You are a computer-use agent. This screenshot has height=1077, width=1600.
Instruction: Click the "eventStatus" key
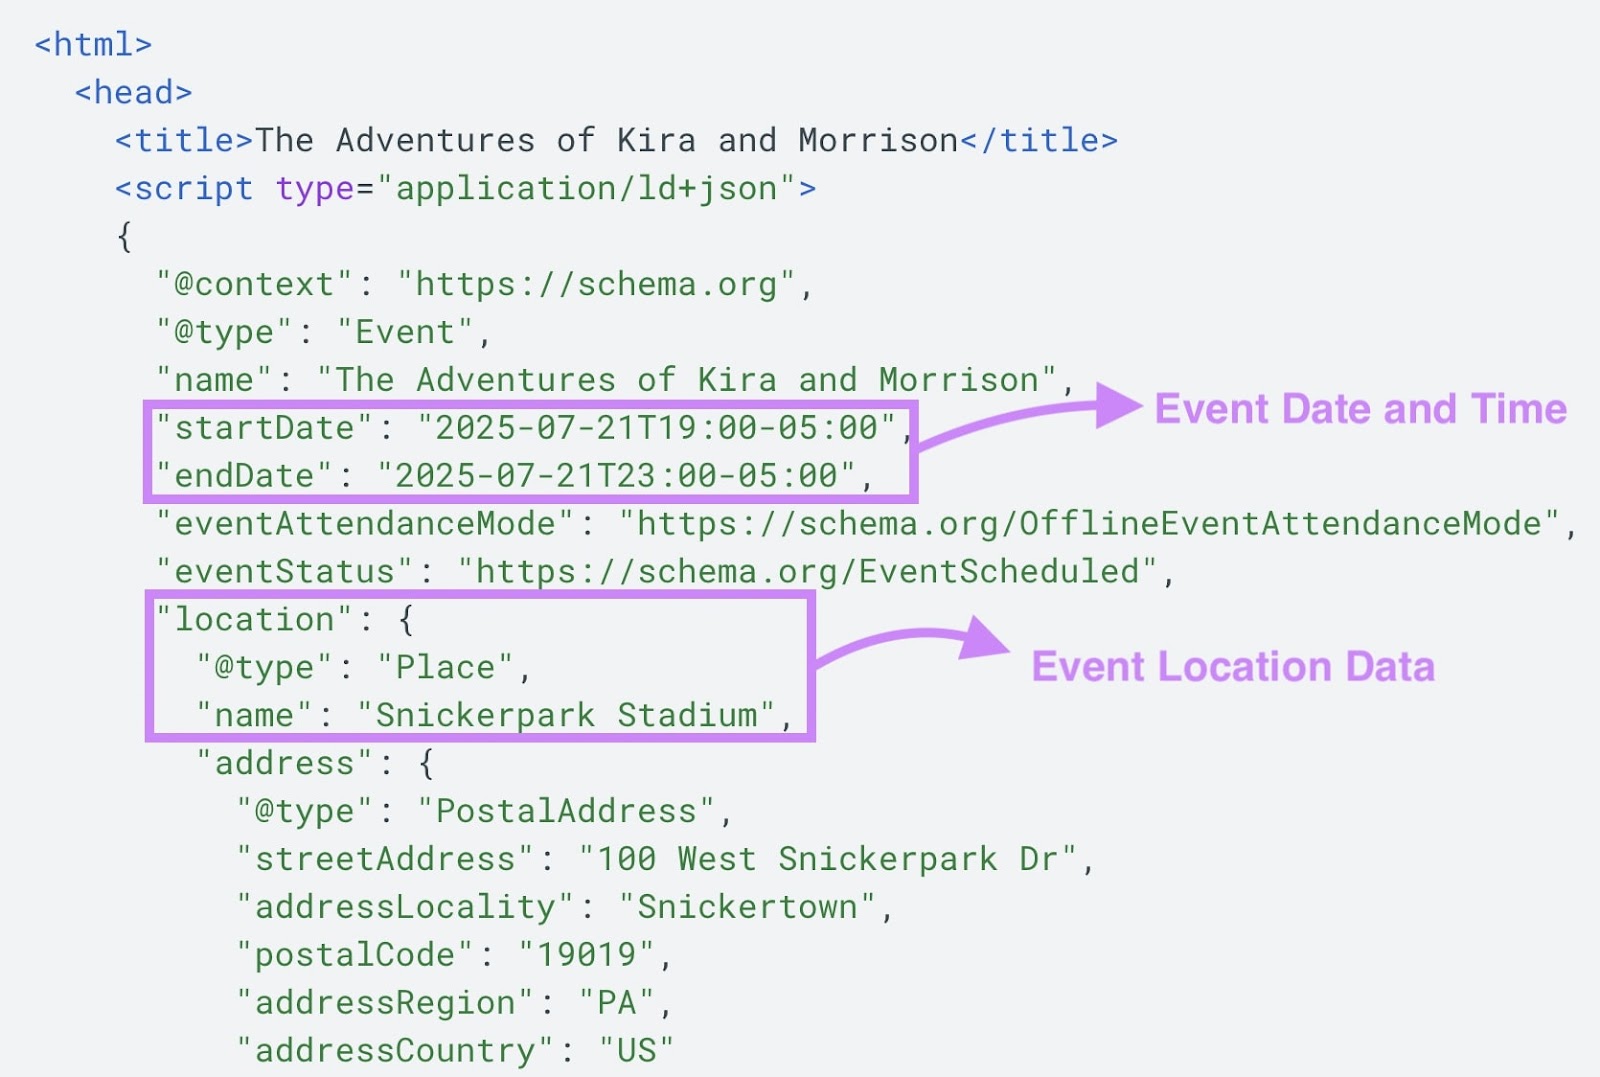(285, 572)
